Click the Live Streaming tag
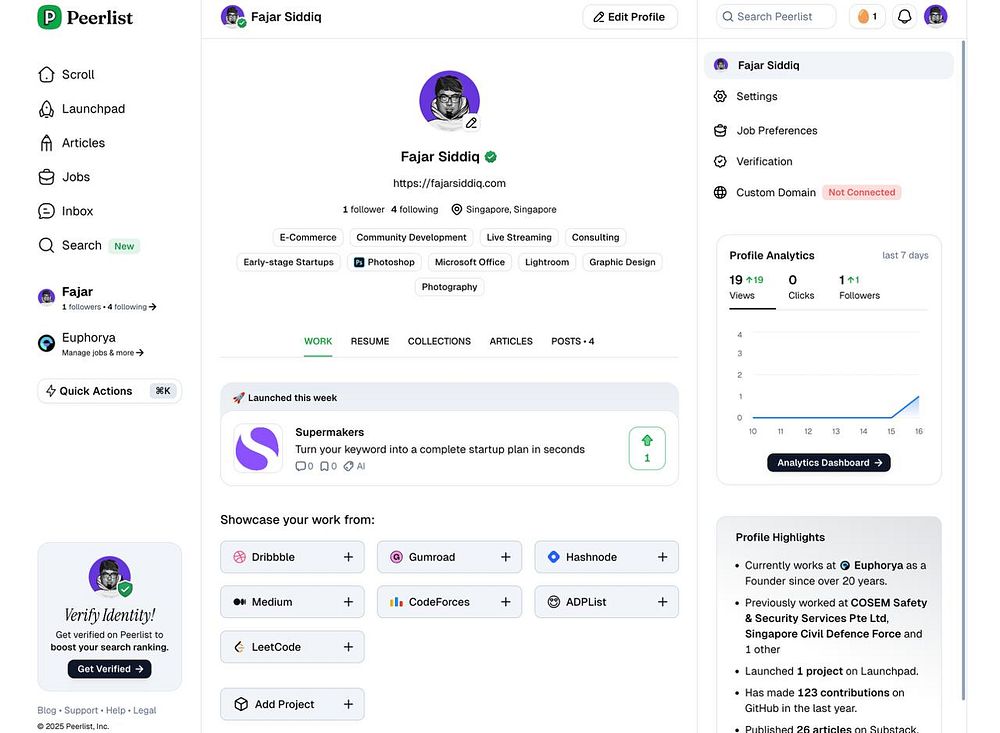1000x733 pixels. coord(519,237)
